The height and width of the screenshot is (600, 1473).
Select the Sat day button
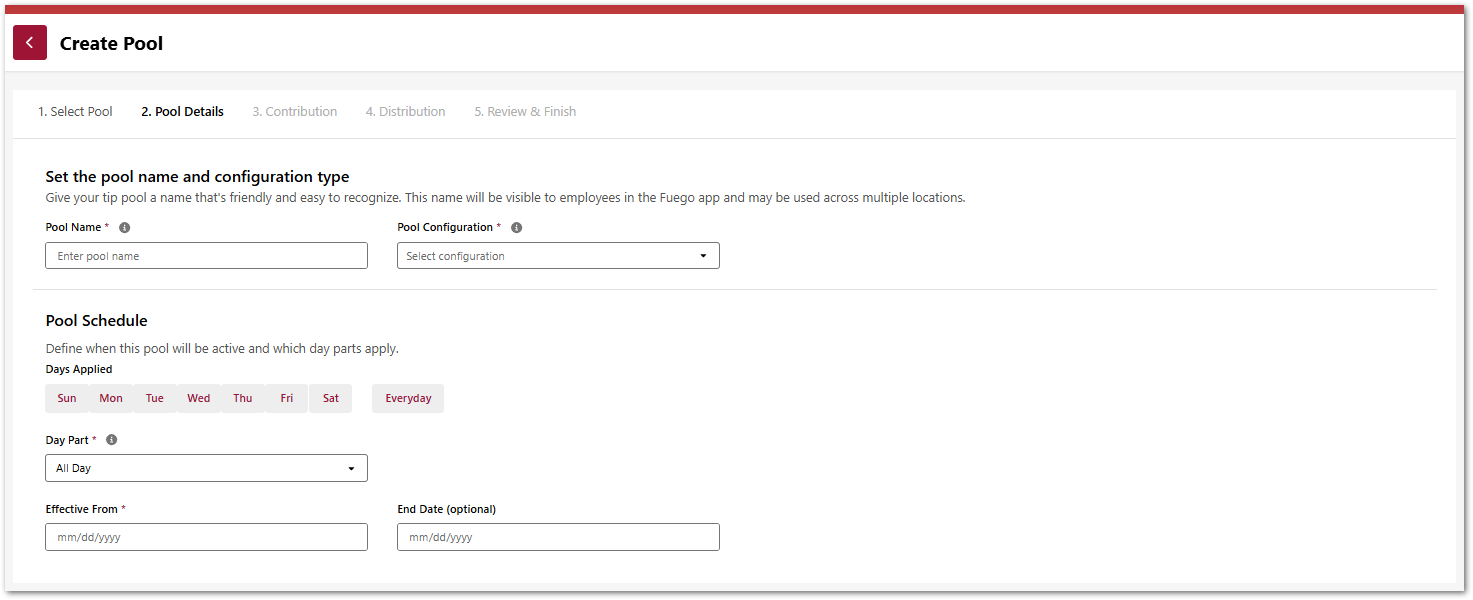pyautogui.click(x=331, y=398)
